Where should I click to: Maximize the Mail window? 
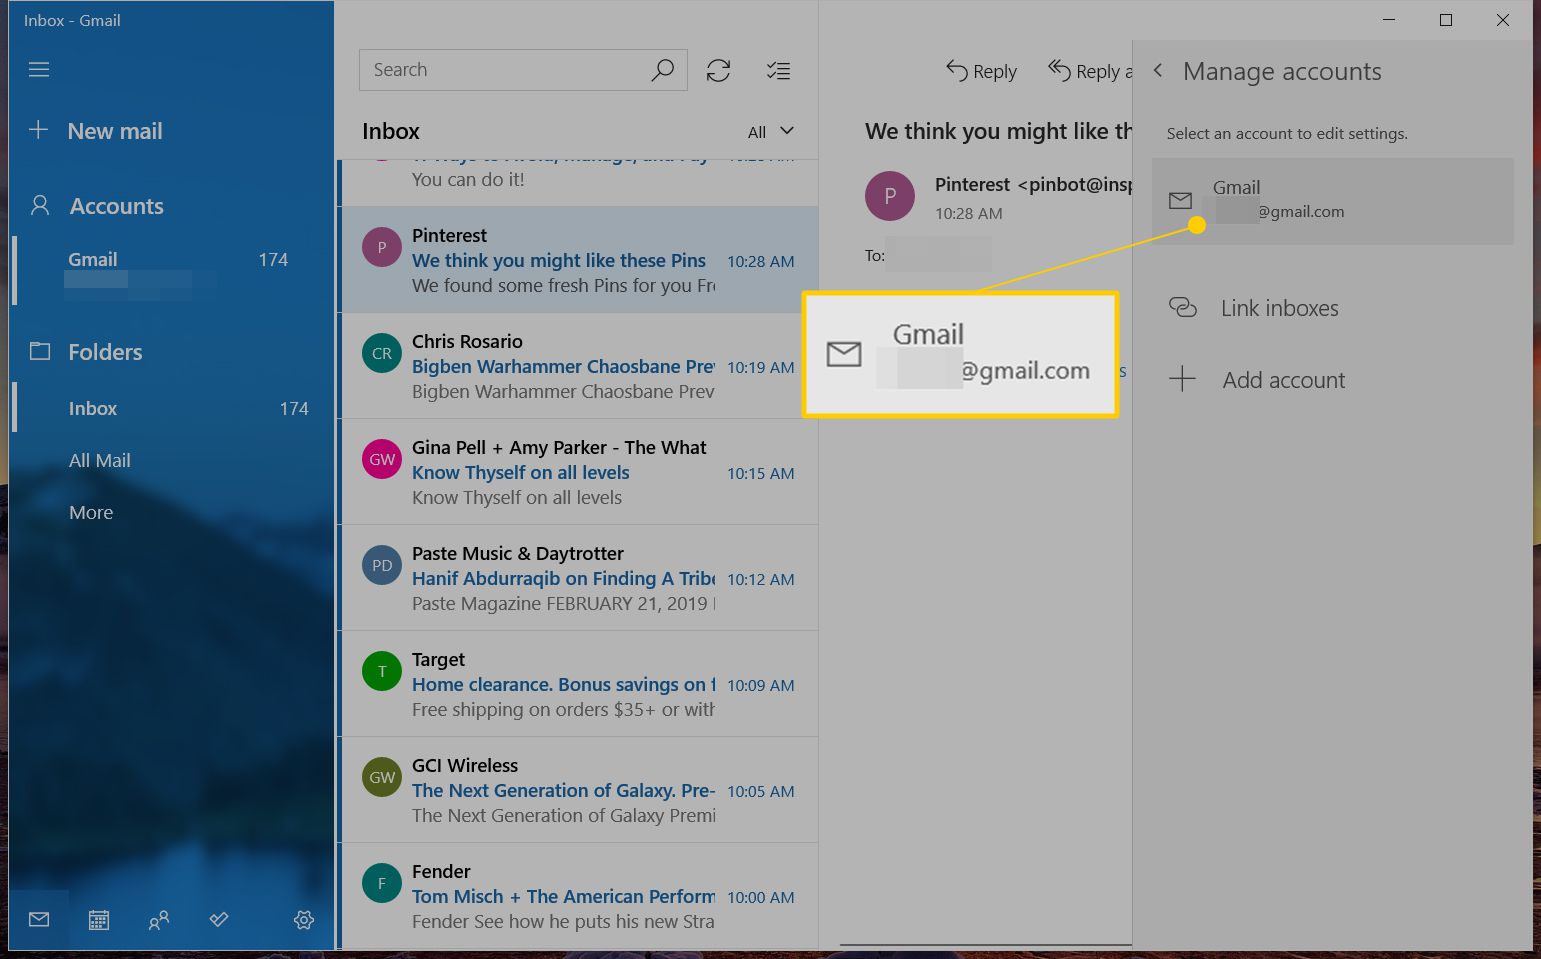click(1446, 20)
